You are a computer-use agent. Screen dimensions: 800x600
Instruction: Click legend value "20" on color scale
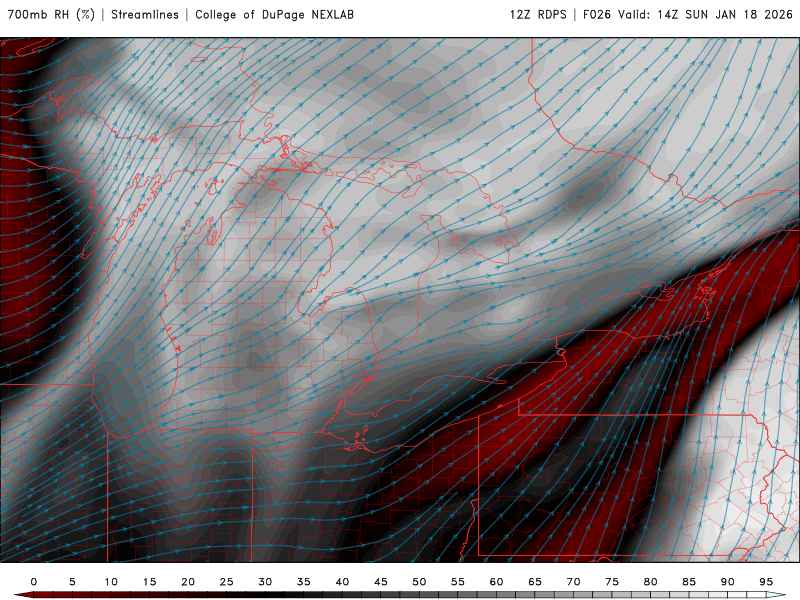point(188,582)
